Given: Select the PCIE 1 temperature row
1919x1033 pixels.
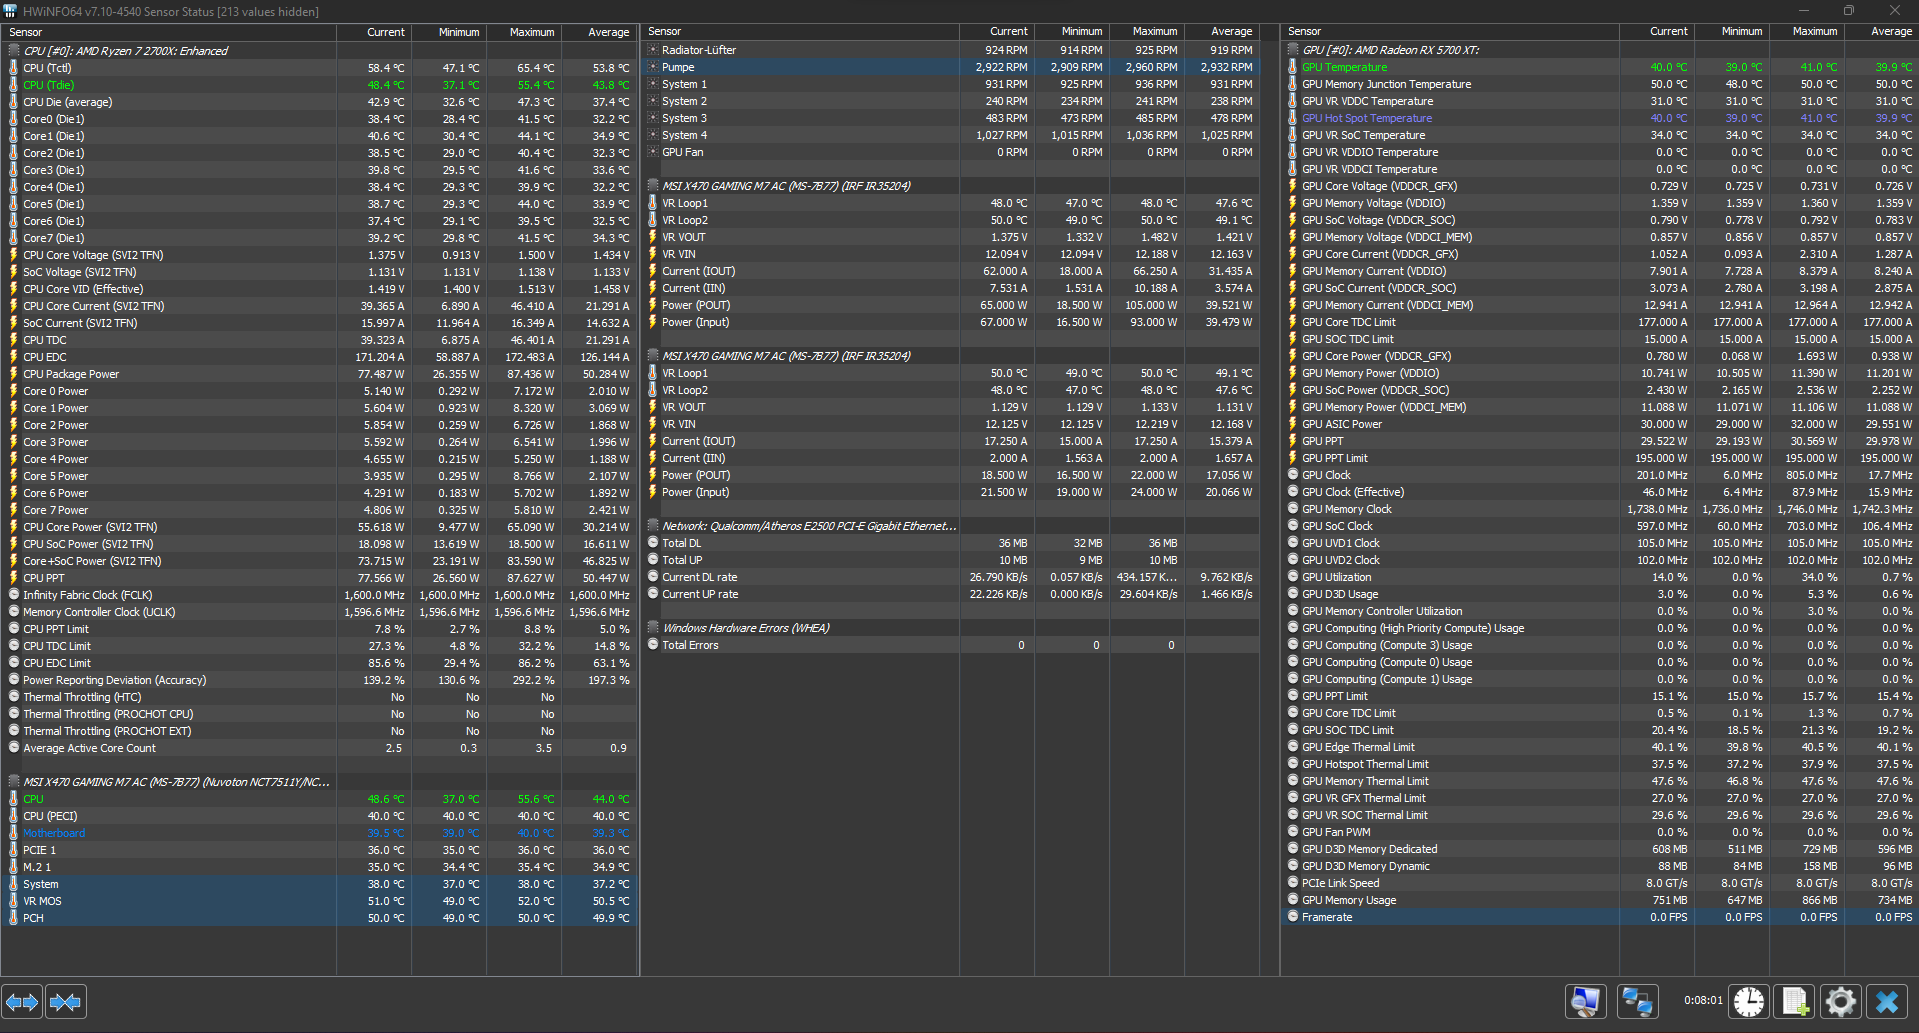Looking at the screenshot, I should tap(320, 850).
